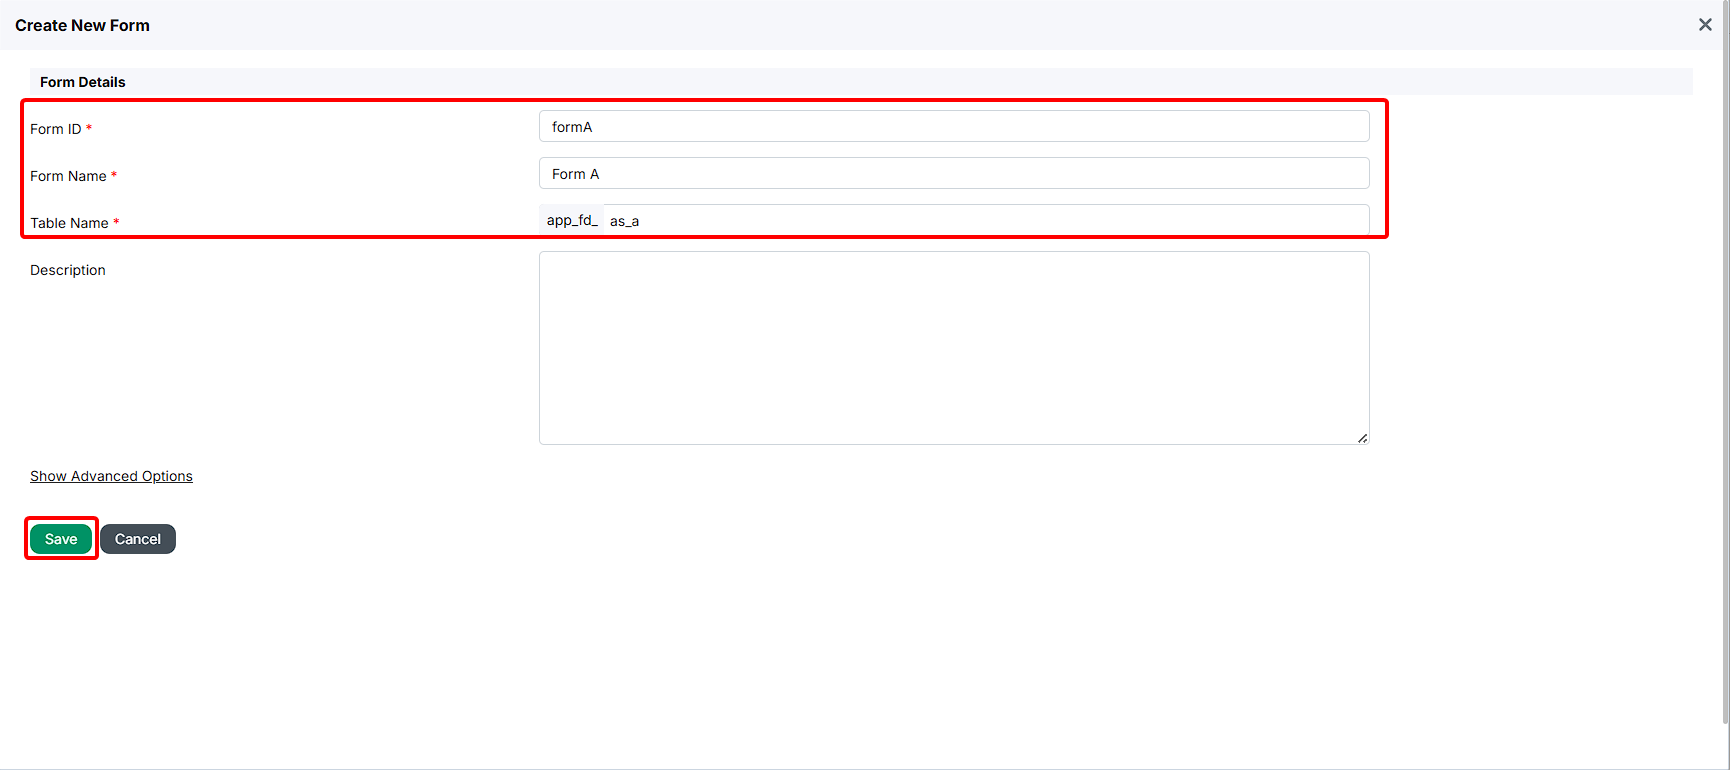Click the Form Name label
Screen dimensions: 1730x770
pos(68,176)
